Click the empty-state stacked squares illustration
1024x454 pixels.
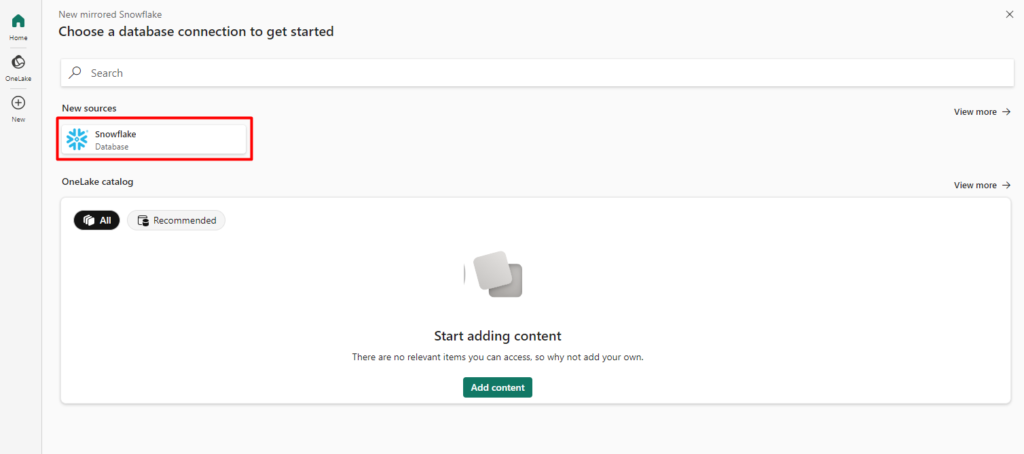point(494,274)
